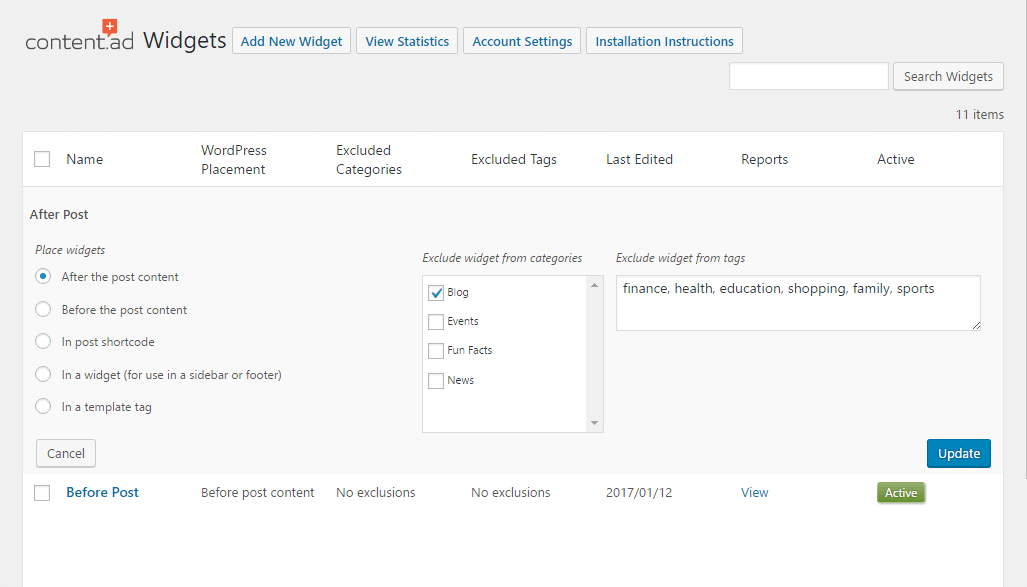Open Installation Instructions
This screenshot has width=1027, height=587.
point(664,41)
